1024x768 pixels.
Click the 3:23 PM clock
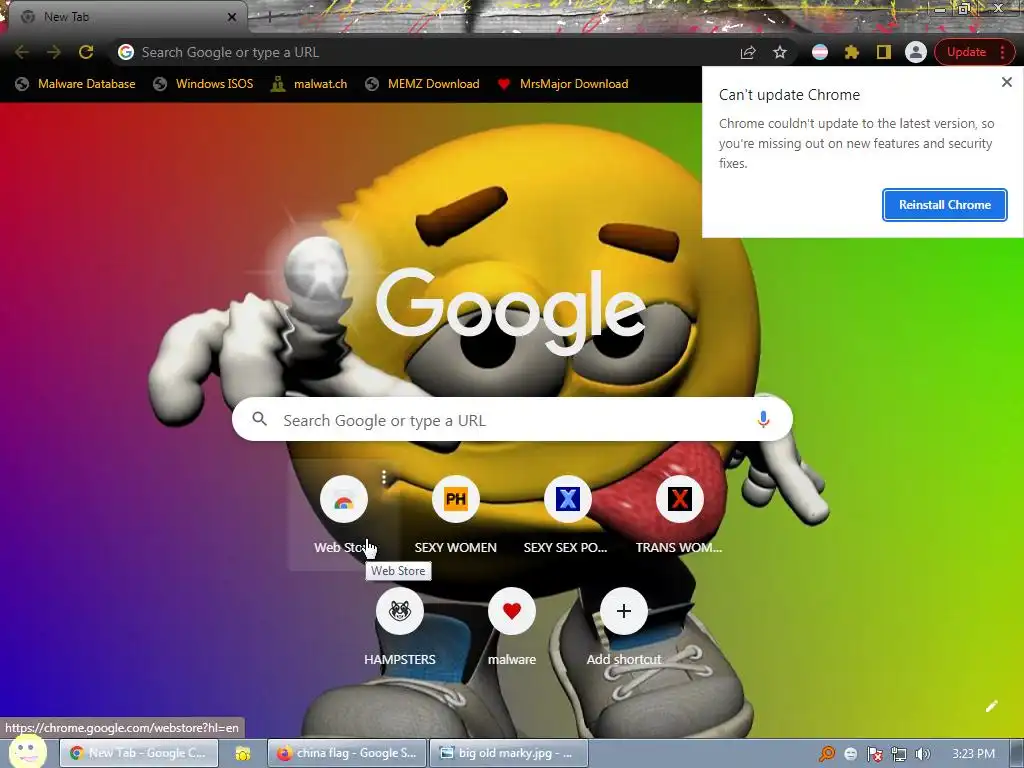[974, 754]
